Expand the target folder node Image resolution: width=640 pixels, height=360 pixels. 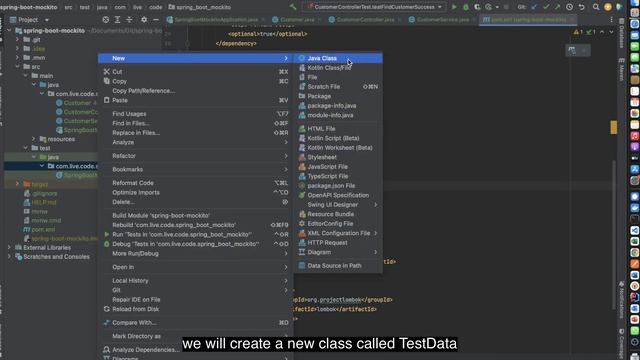[17, 184]
